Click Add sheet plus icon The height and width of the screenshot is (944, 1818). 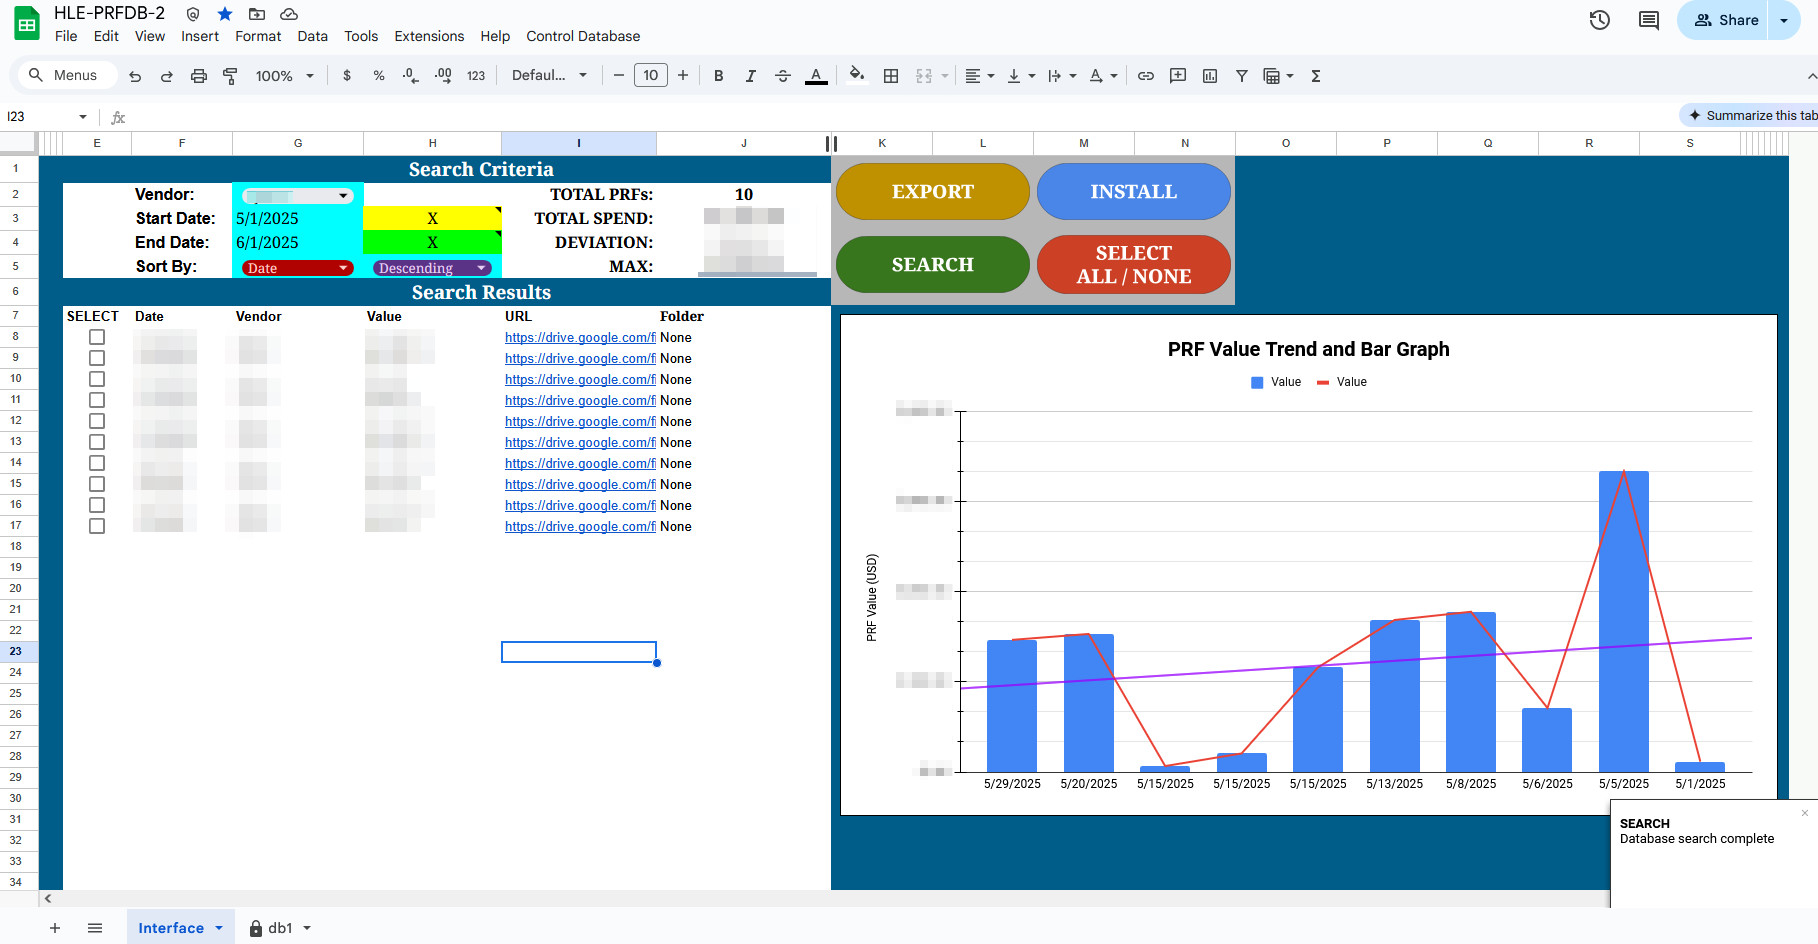pyautogui.click(x=55, y=928)
